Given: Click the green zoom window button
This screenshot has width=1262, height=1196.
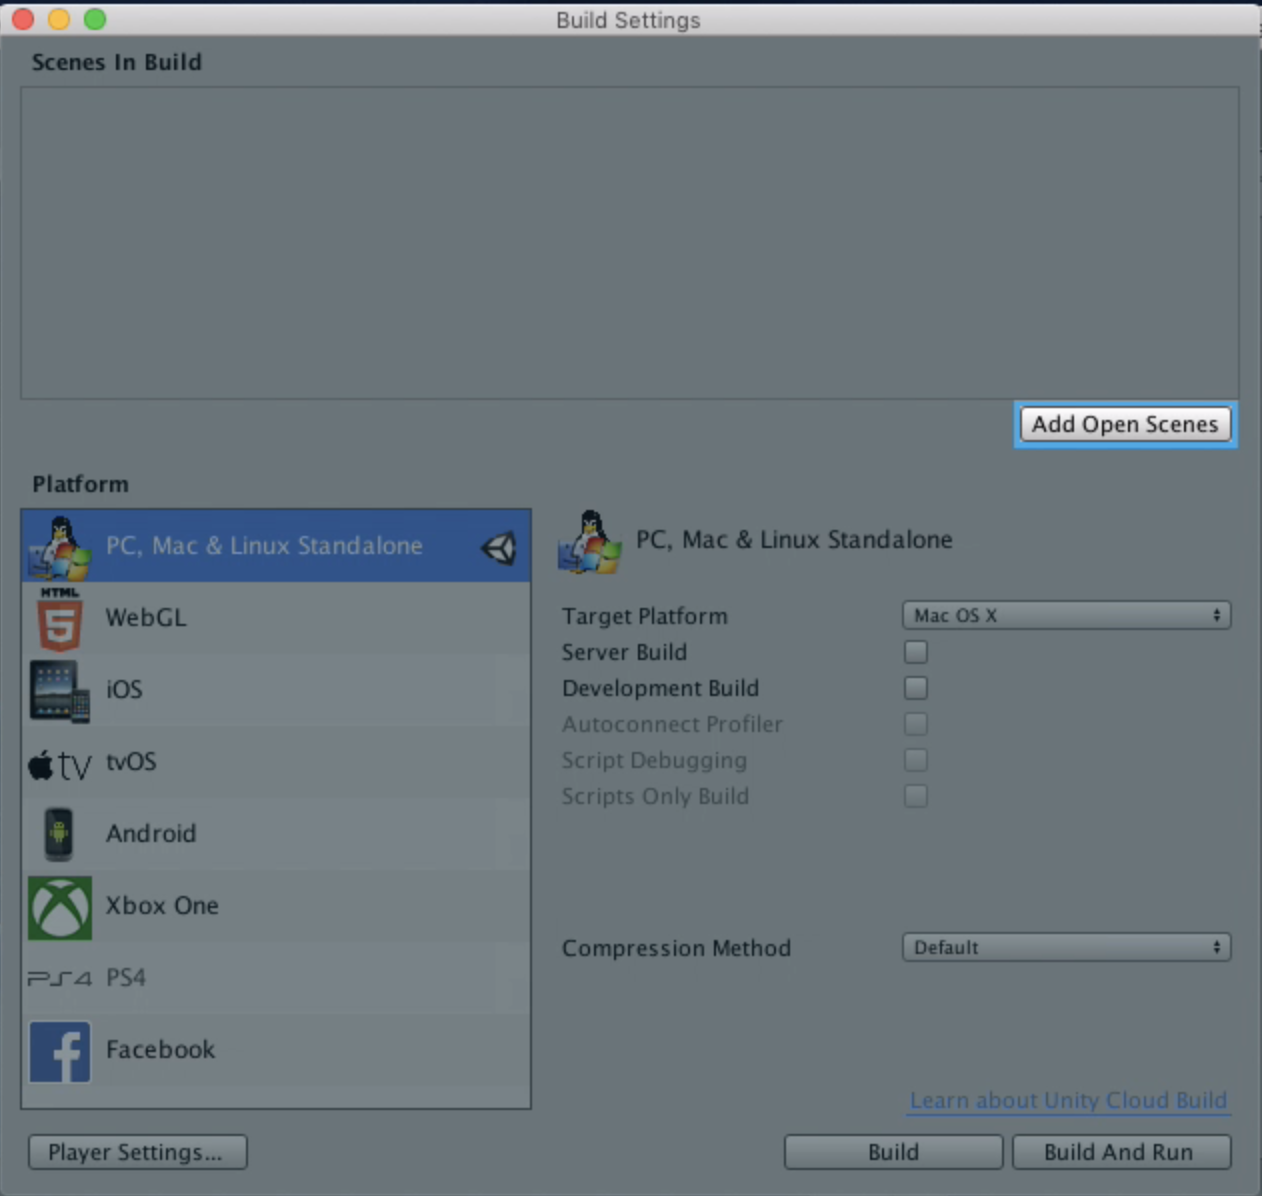Looking at the screenshot, I should (95, 19).
